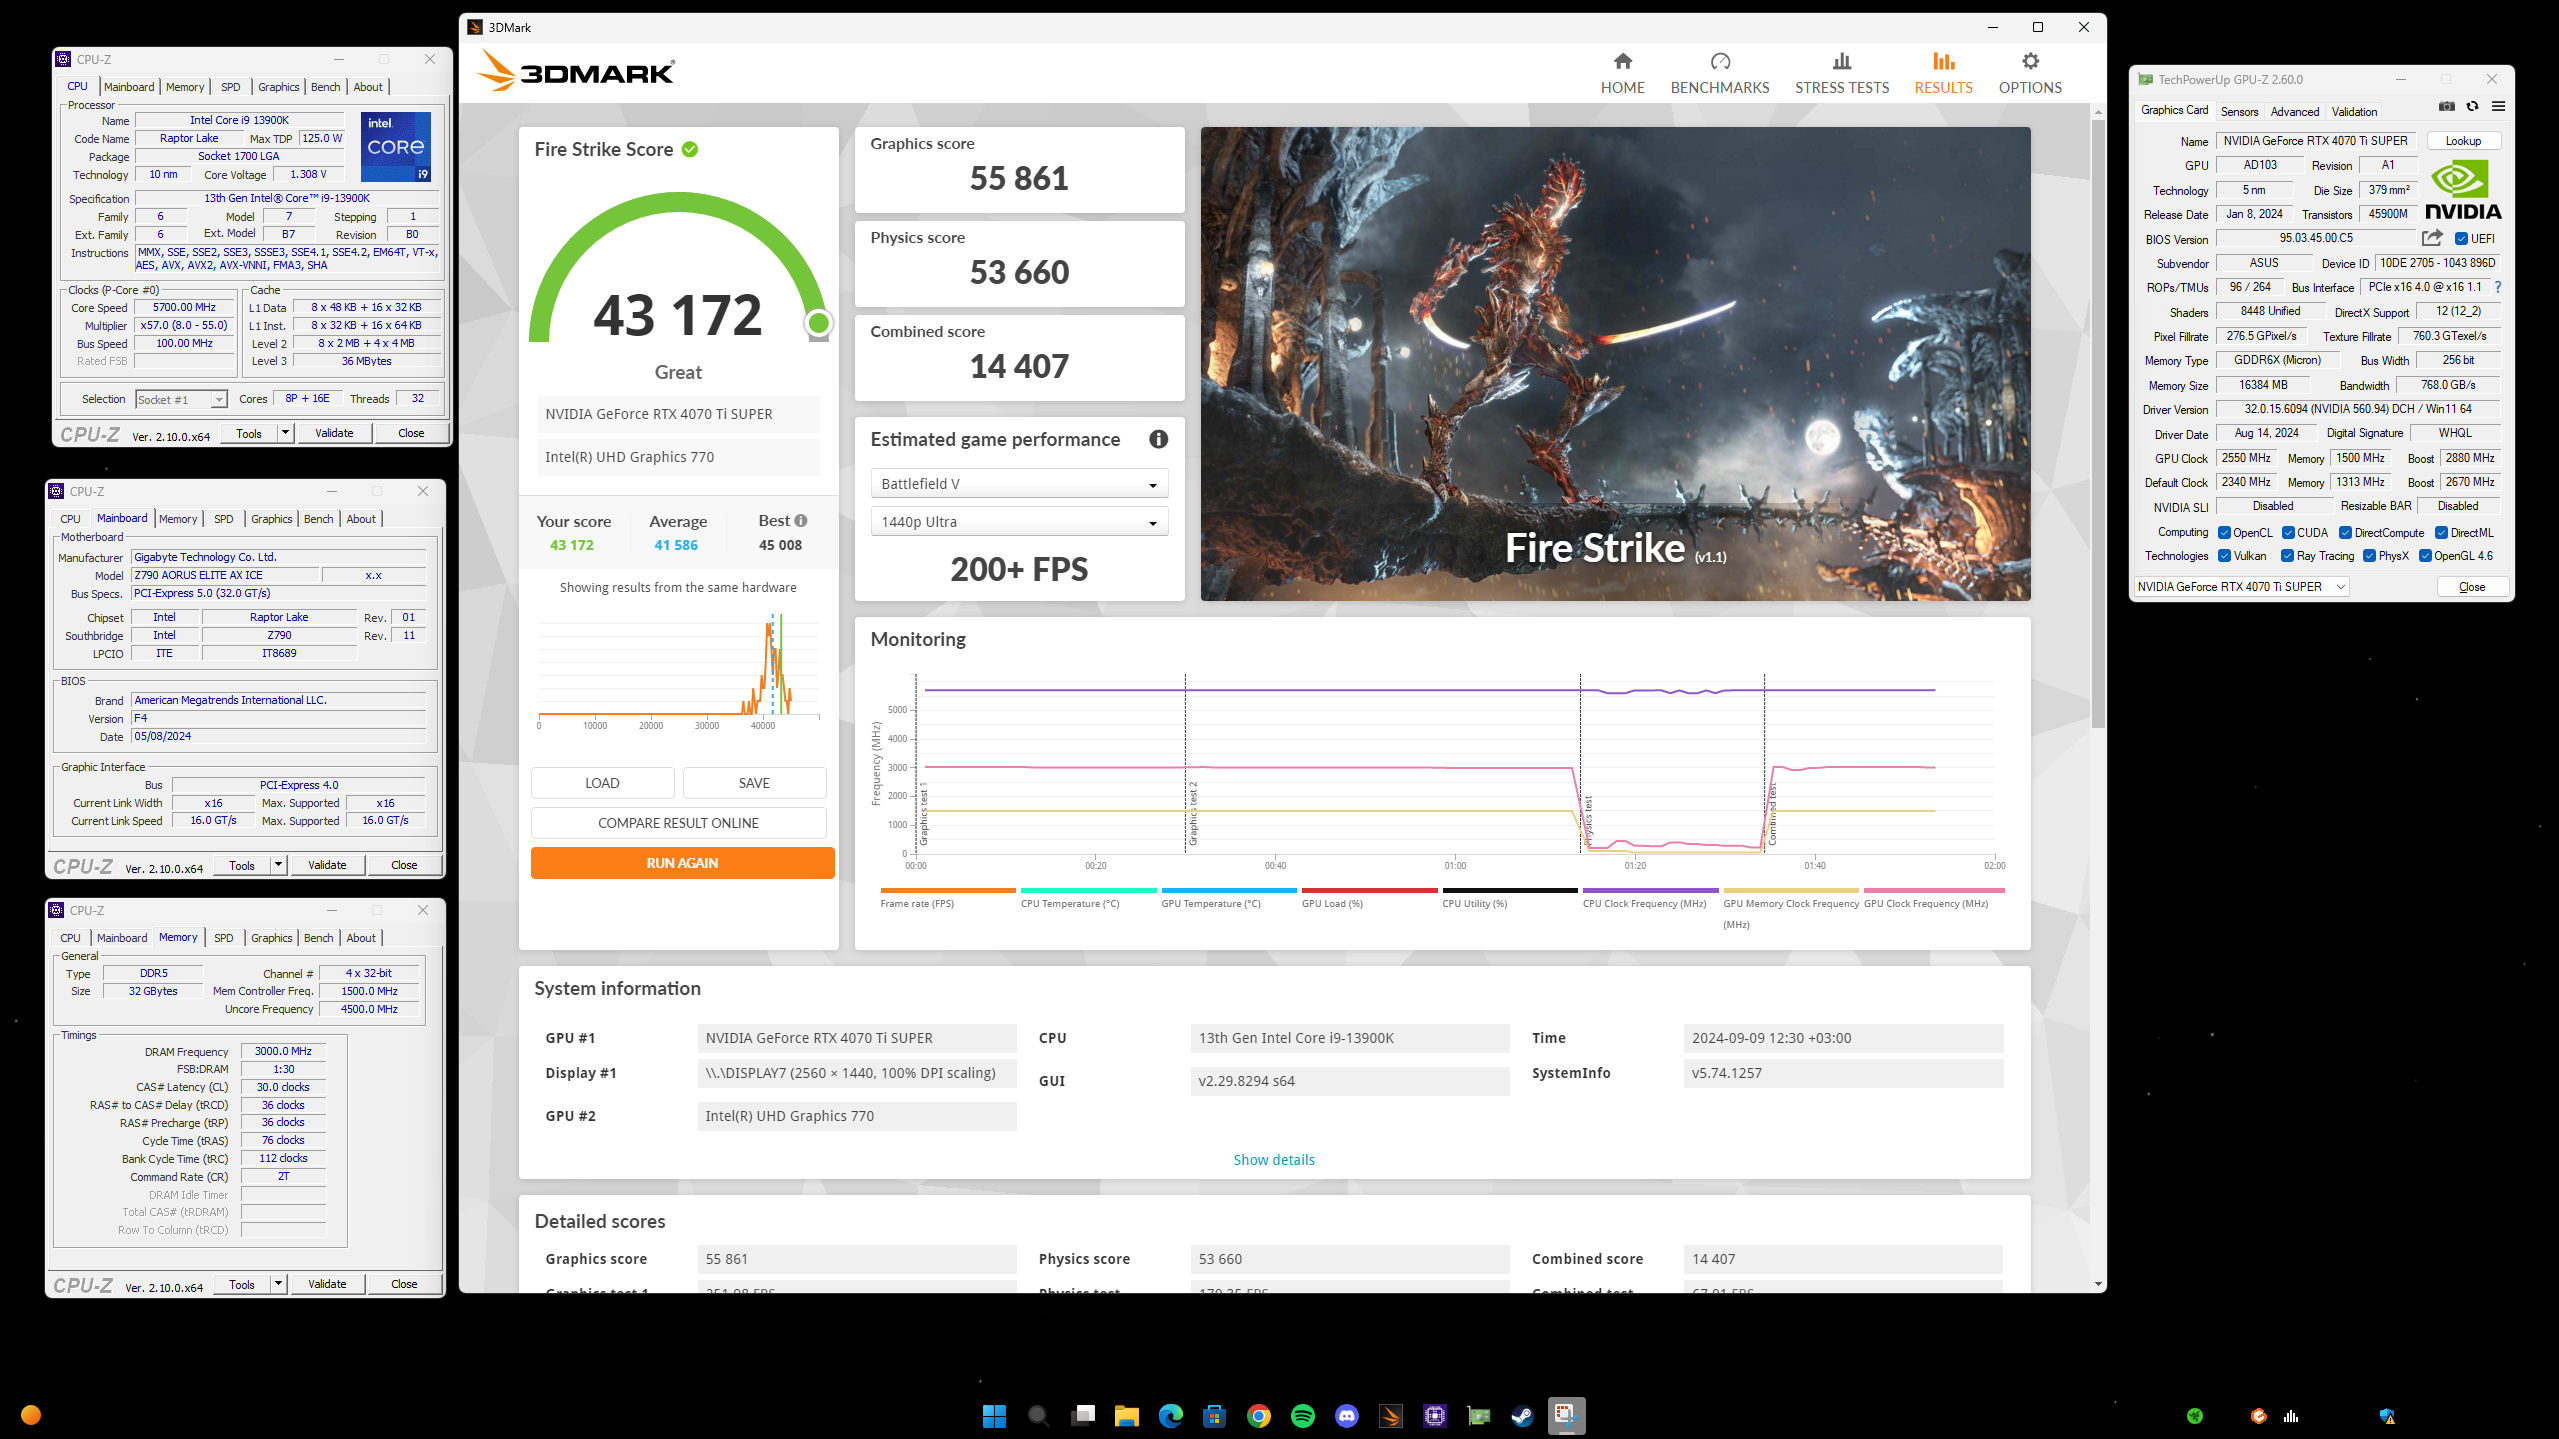
Task: Click the GPU Load red legend swatch
Action: tap(1369, 890)
